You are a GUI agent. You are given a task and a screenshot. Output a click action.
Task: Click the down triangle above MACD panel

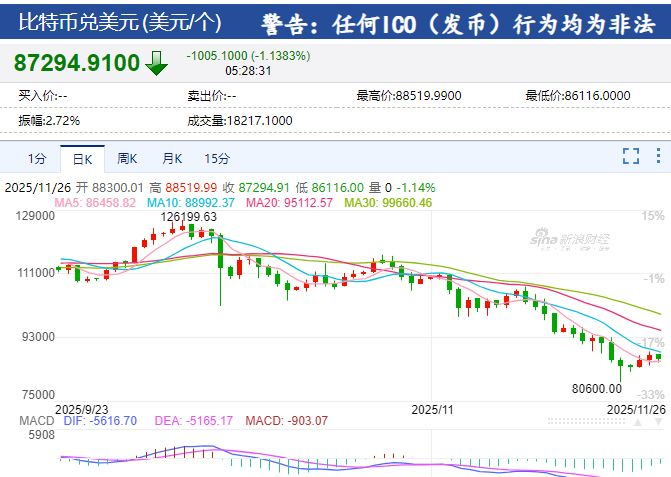pos(659,422)
